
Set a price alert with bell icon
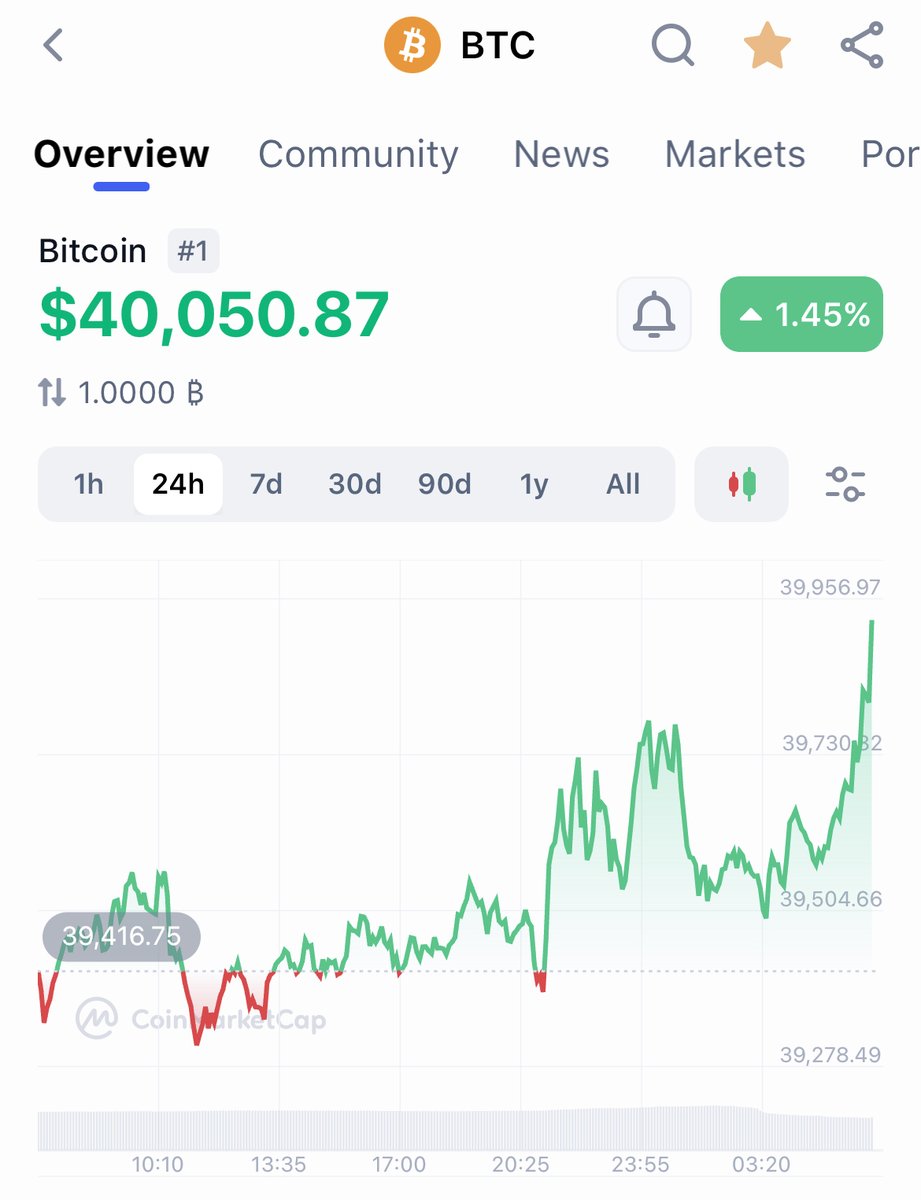pyautogui.click(x=654, y=314)
